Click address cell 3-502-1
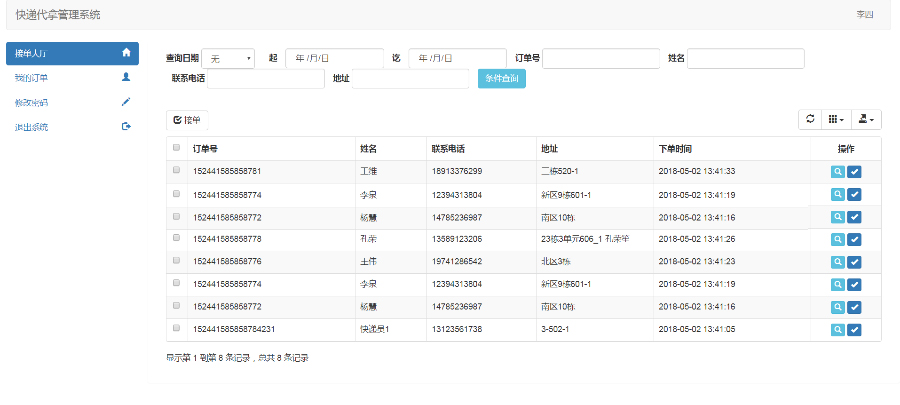 (x=555, y=329)
